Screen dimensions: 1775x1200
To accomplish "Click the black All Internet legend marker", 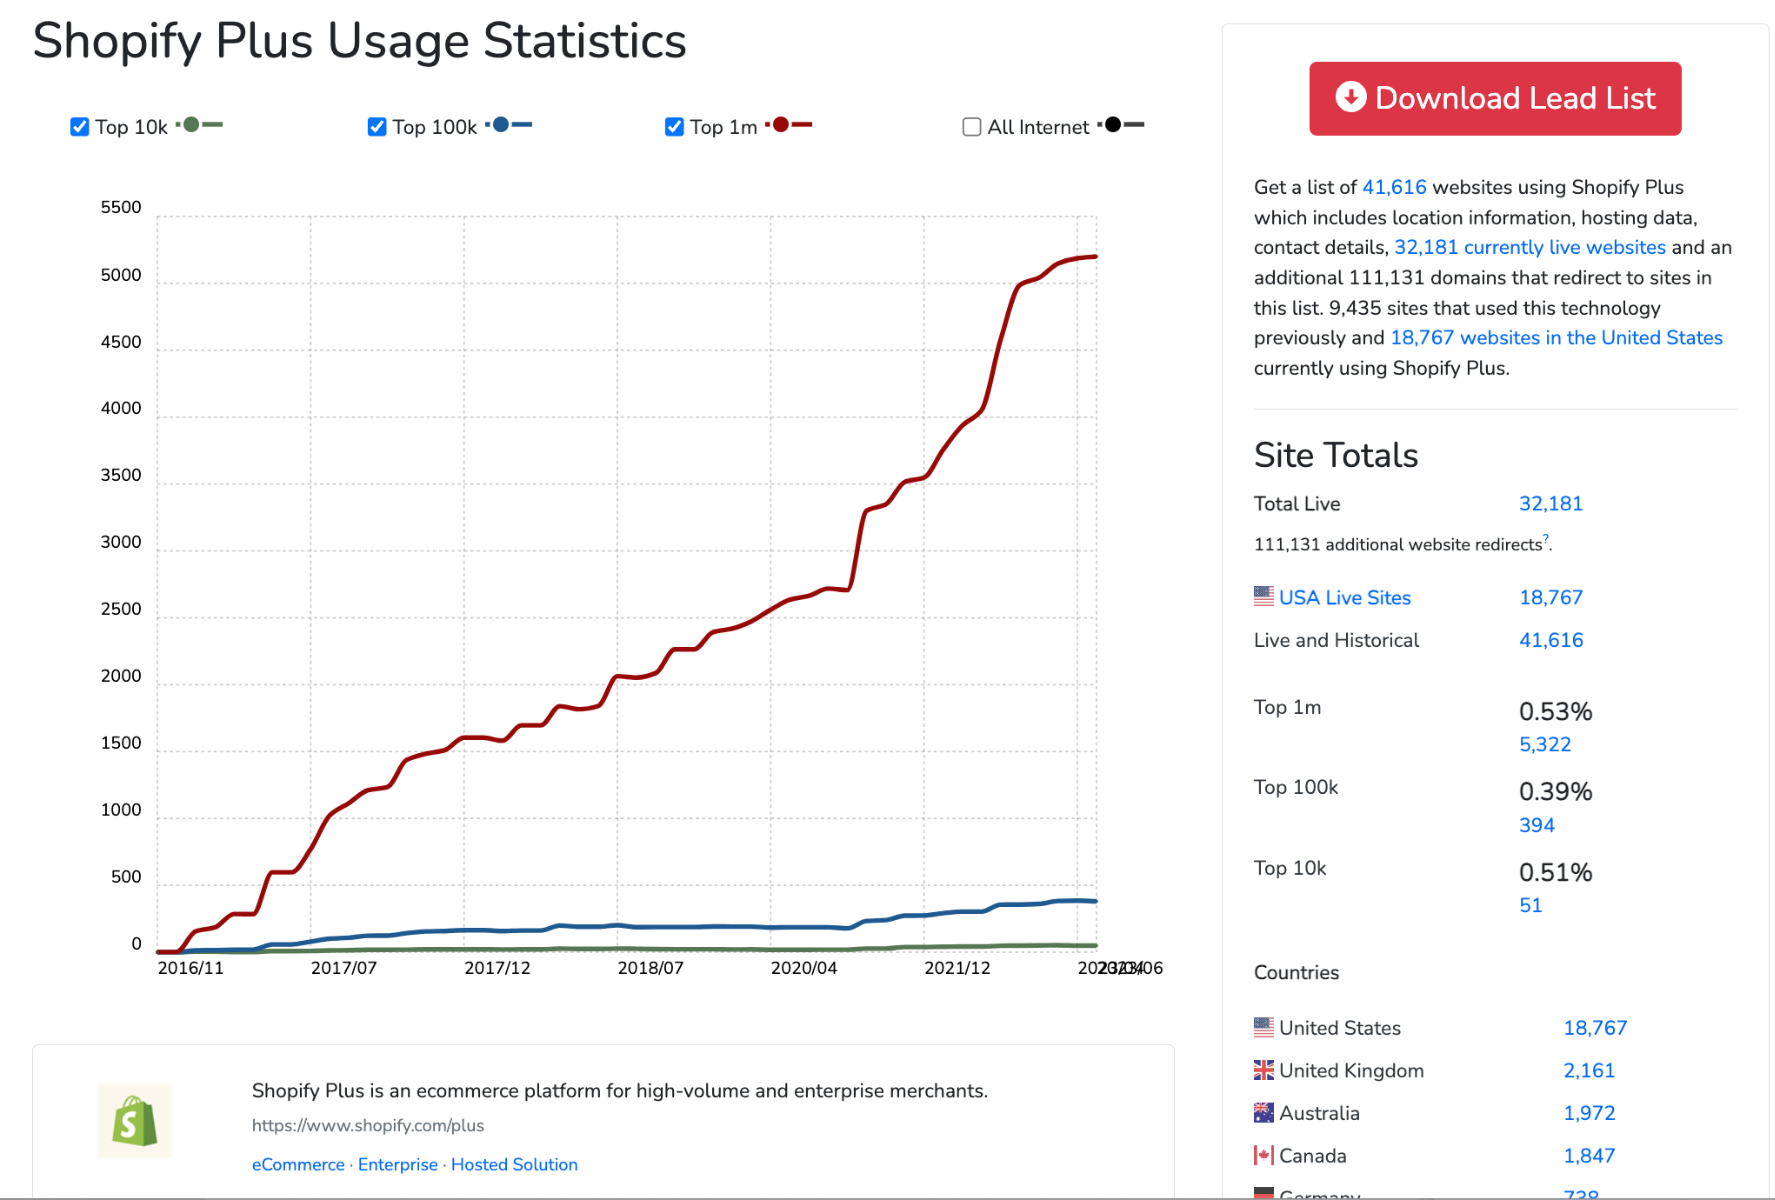I will (x=1121, y=125).
